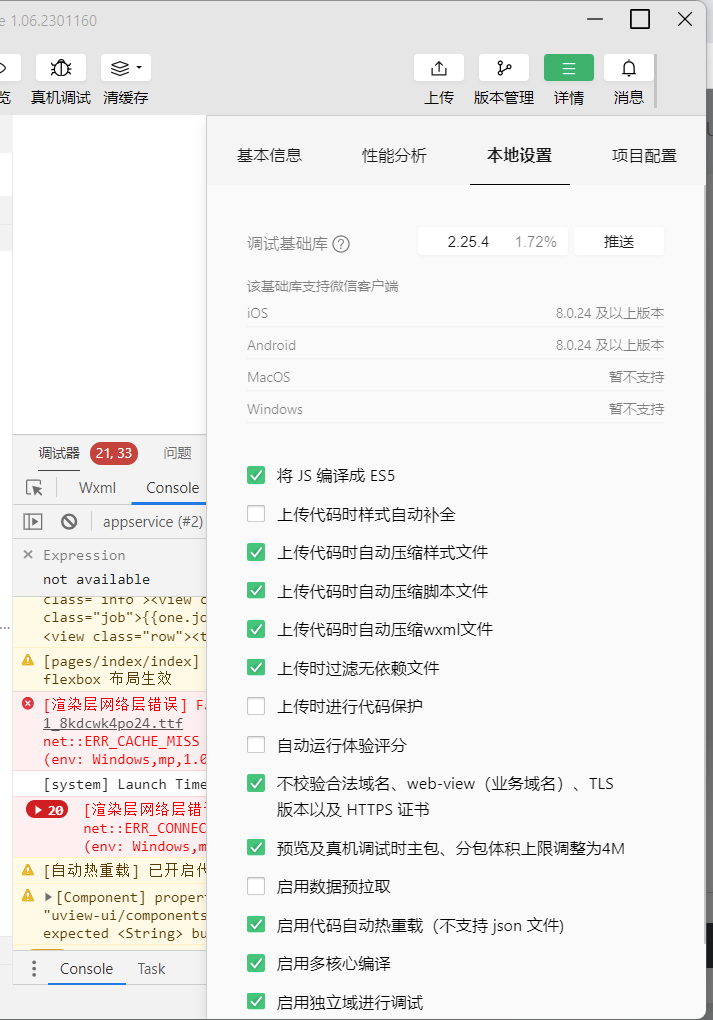Enable 自动运行体验评分 checkbox

pos(256,745)
